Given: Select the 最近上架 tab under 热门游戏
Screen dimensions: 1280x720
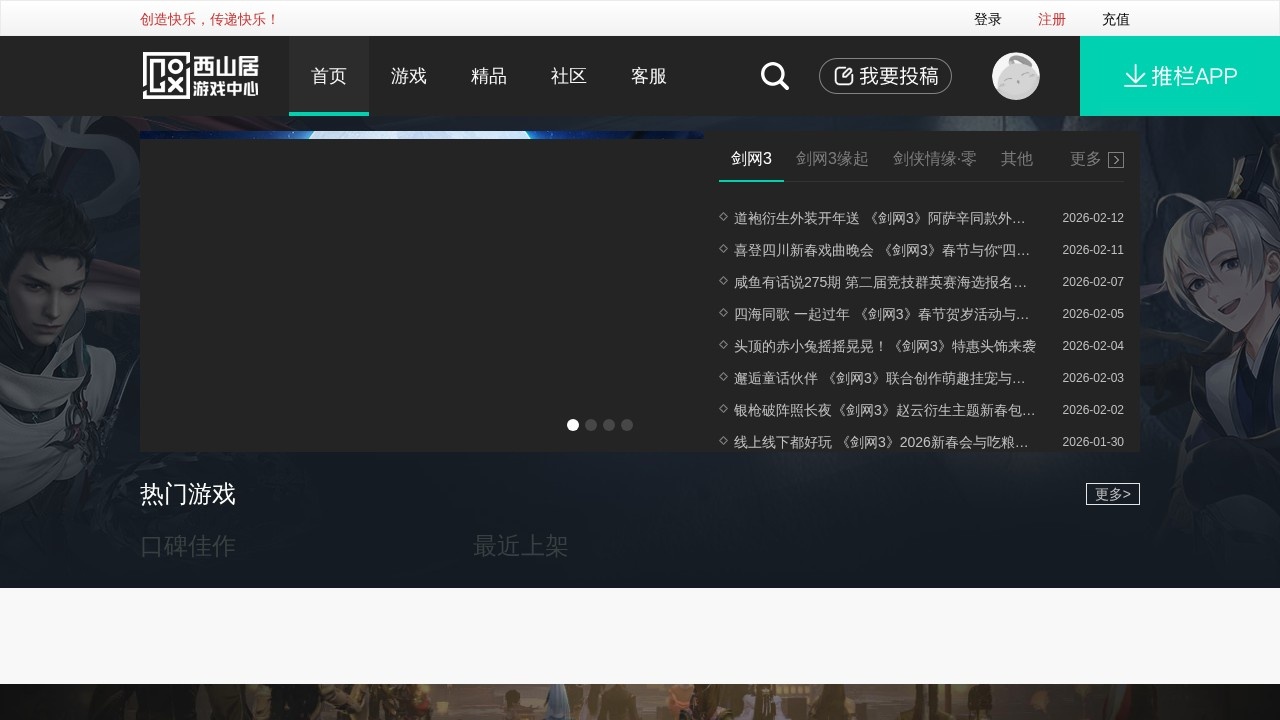Looking at the screenshot, I should coord(519,547).
